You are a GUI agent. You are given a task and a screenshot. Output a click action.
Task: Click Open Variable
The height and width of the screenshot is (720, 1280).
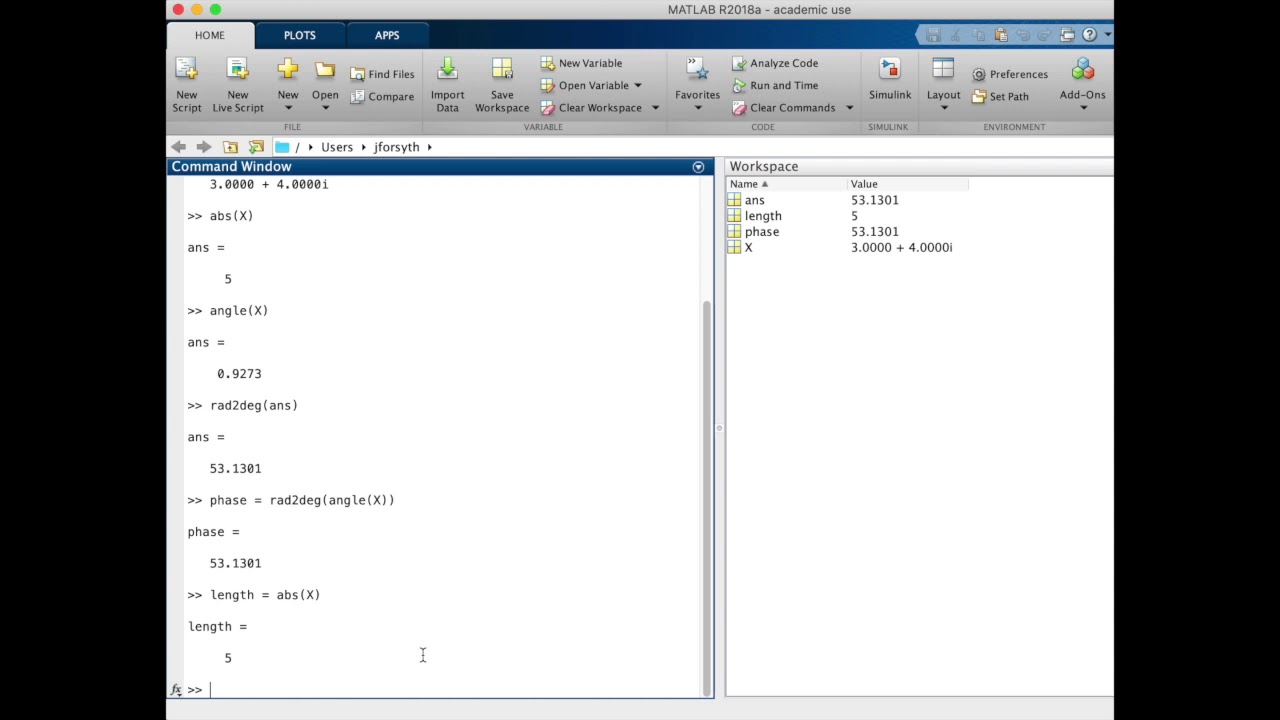tap(585, 85)
